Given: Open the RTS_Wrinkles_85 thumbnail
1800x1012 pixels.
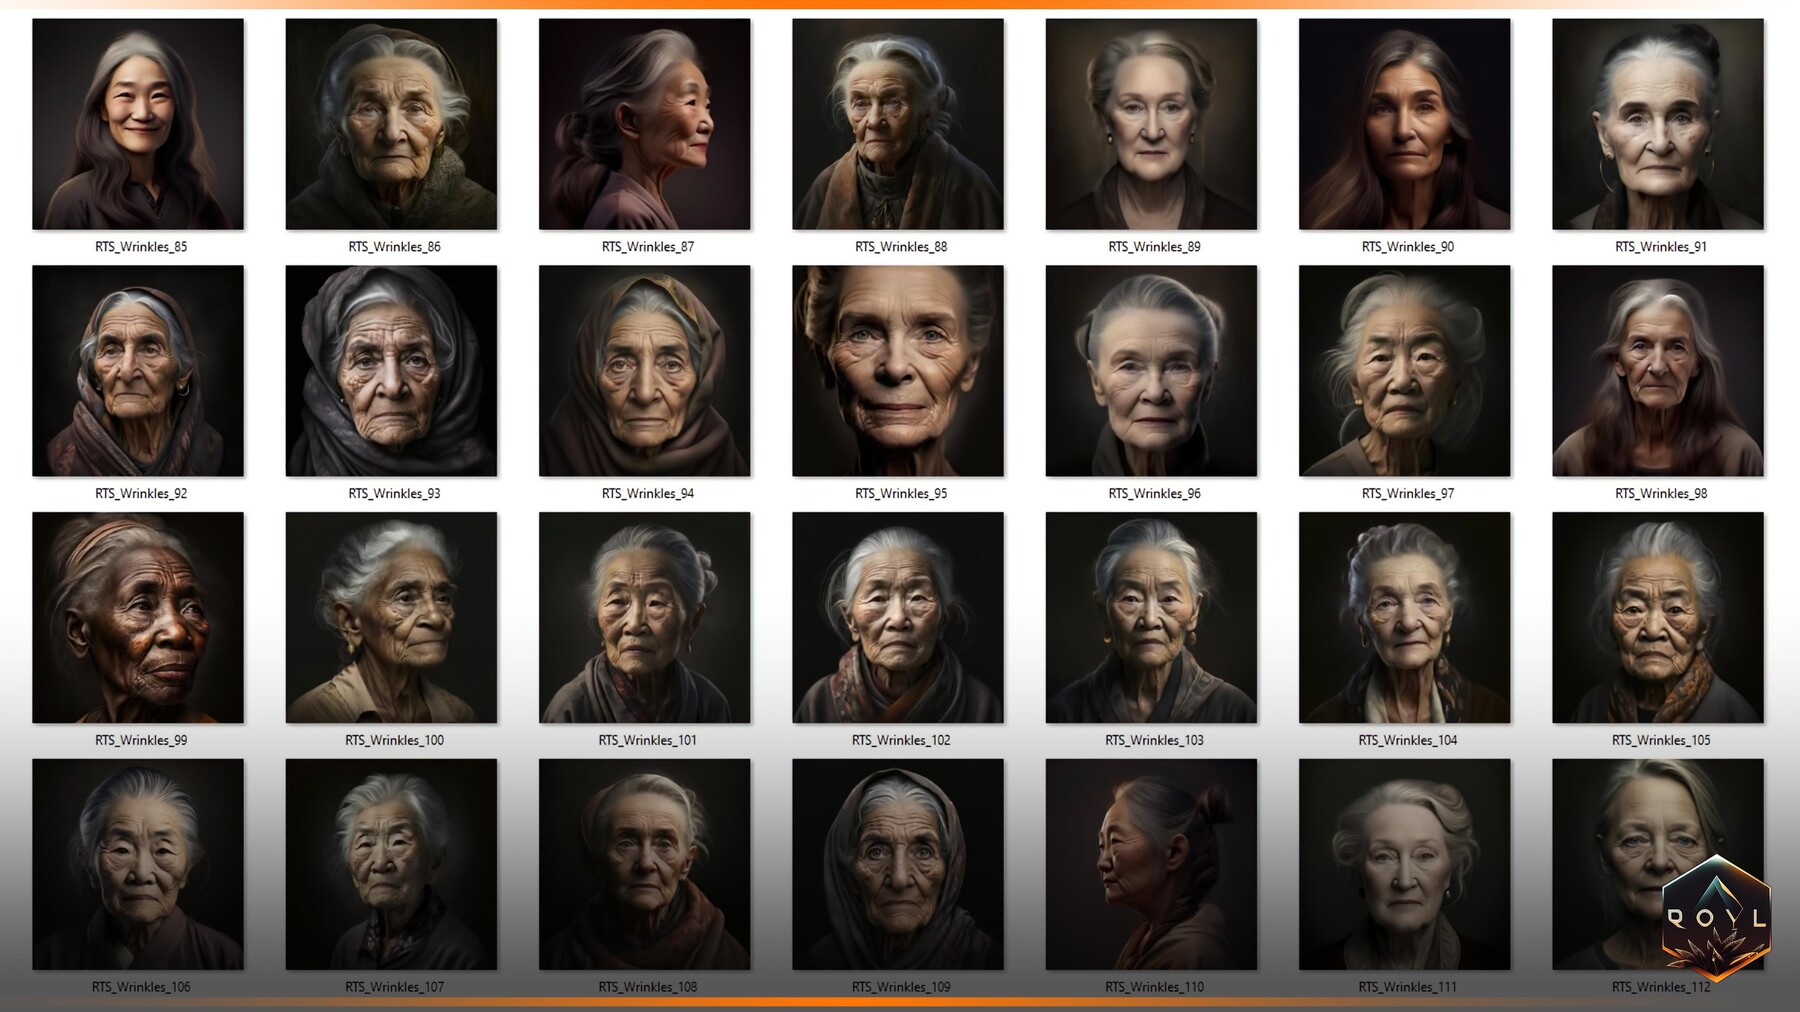Looking at the screenshot, I should (138, 122).
